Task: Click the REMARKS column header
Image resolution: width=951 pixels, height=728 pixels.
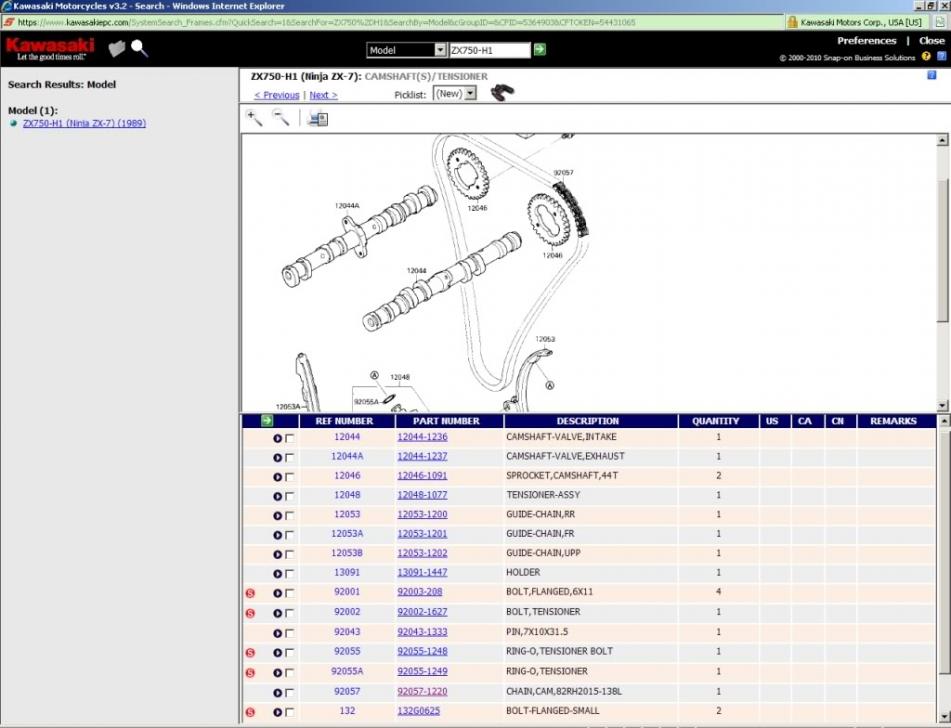Action: click(893, 421)
